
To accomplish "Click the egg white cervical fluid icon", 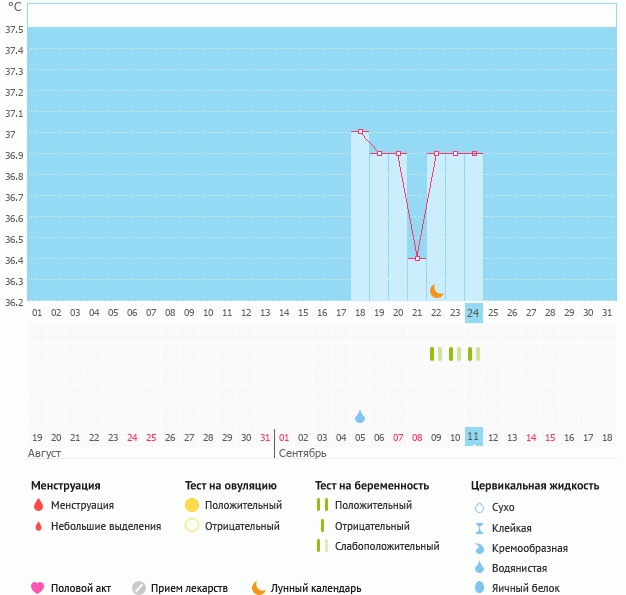I will 479,588.
